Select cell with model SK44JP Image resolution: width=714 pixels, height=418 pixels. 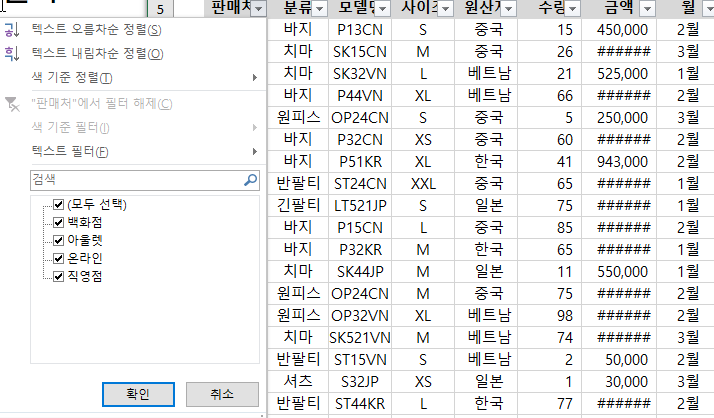coord(360,272)
